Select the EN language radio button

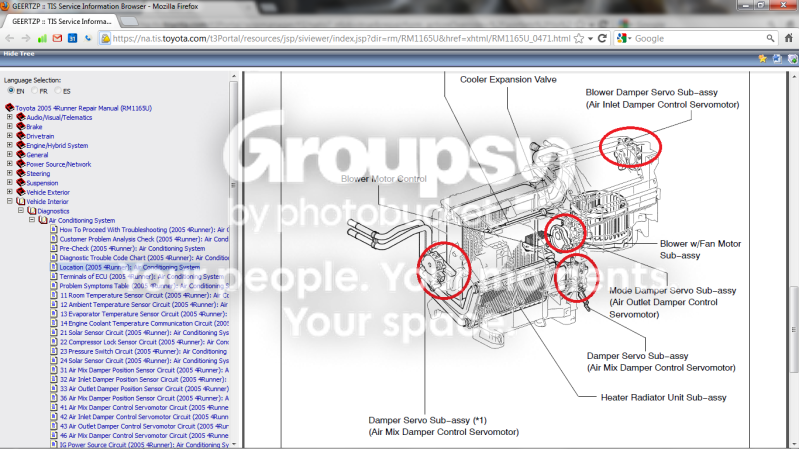(x=11, y=91)
